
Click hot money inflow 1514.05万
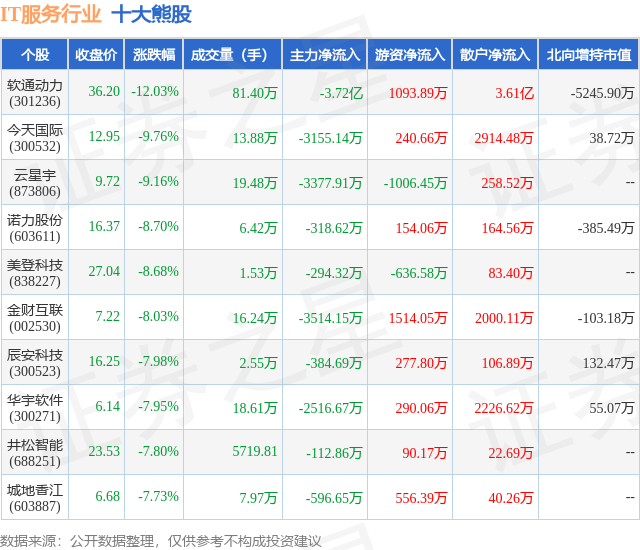pos(418,318)
